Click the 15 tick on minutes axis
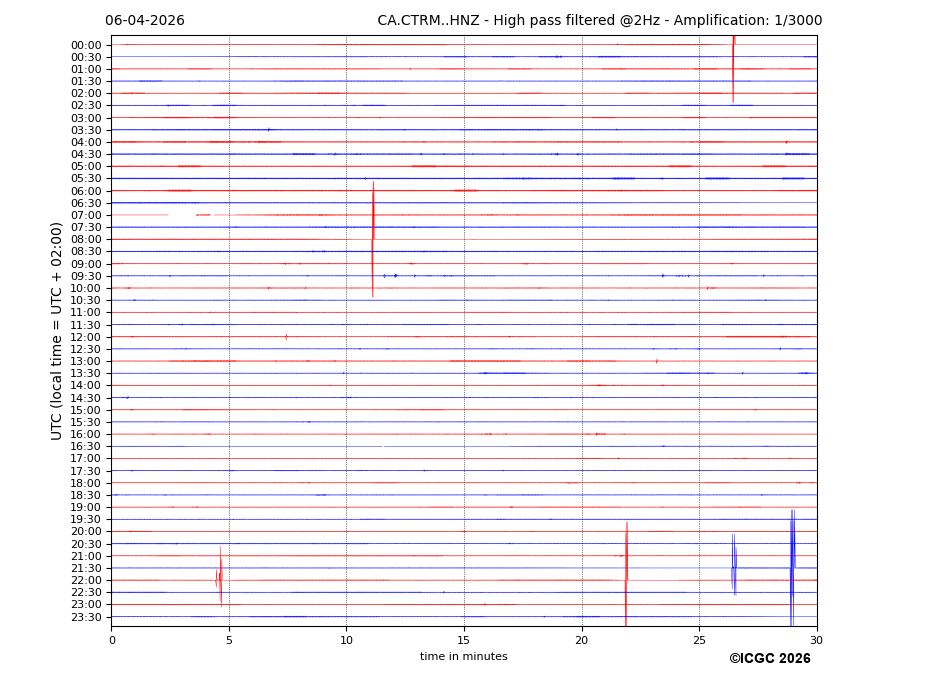This screenshot has height=696, width=927. (x=464, y=640)
